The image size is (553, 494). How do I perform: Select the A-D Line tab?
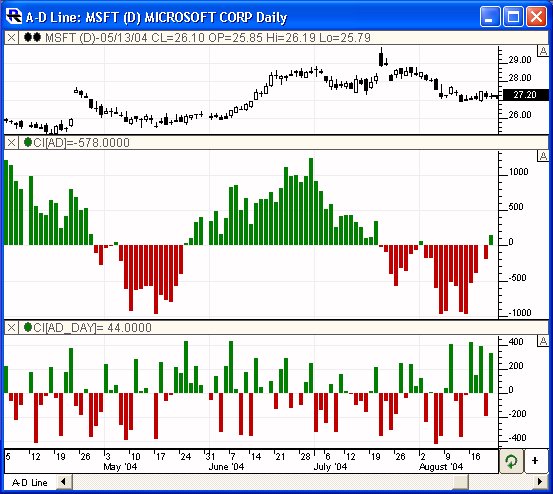click(30, 482)
